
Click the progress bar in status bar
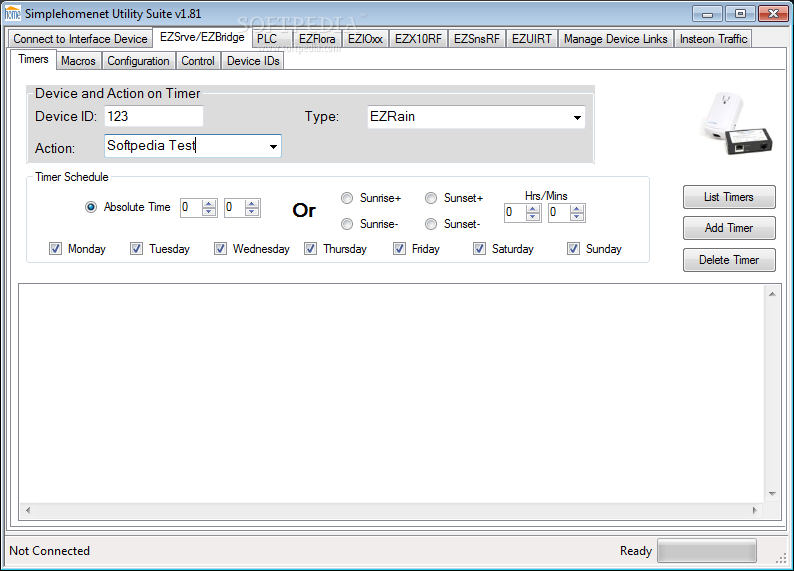point(707,551)
